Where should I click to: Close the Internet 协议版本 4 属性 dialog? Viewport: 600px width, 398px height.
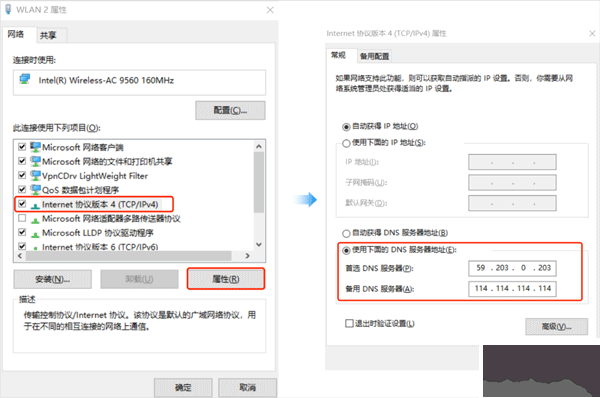point(592,33)
